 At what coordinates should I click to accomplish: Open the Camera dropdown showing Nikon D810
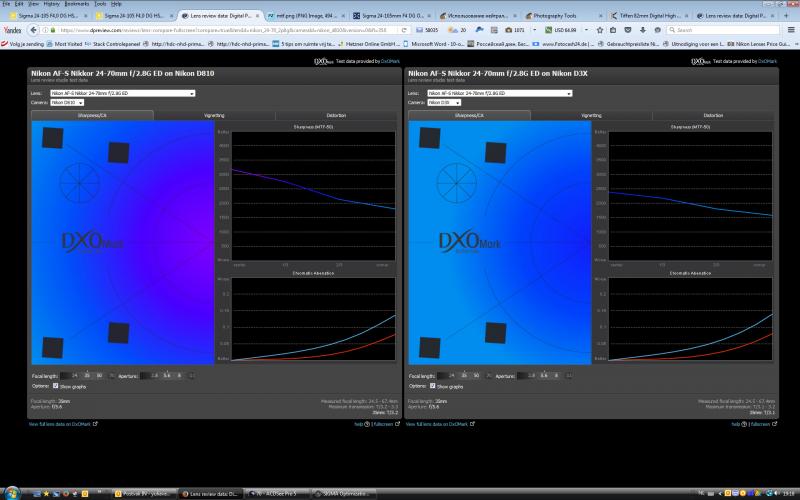click(x=67, y=103)
